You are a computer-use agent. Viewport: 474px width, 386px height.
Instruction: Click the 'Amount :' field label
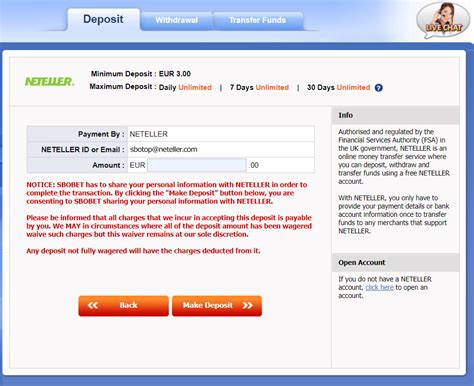tap(108, 165)
